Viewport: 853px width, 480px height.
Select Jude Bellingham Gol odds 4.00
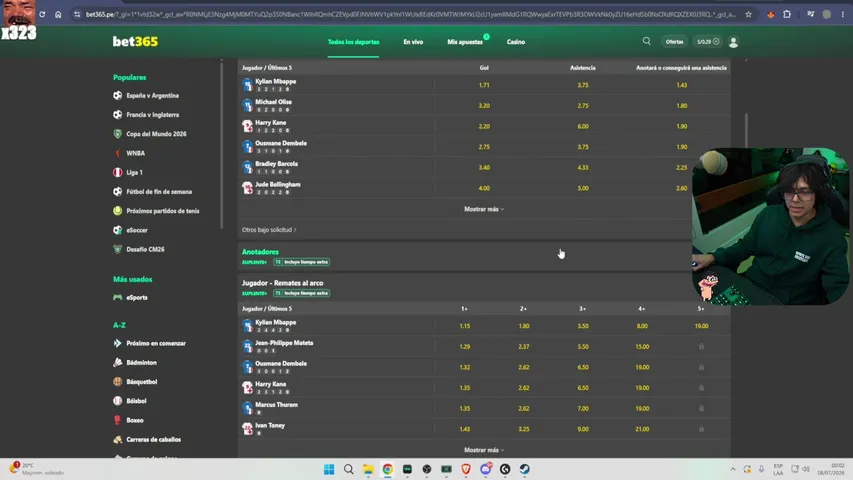484,188
